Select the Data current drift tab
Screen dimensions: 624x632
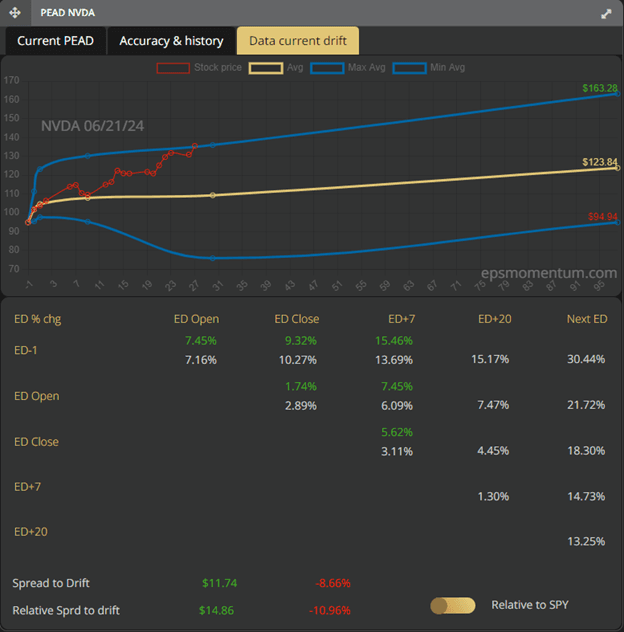pos(298,41)
